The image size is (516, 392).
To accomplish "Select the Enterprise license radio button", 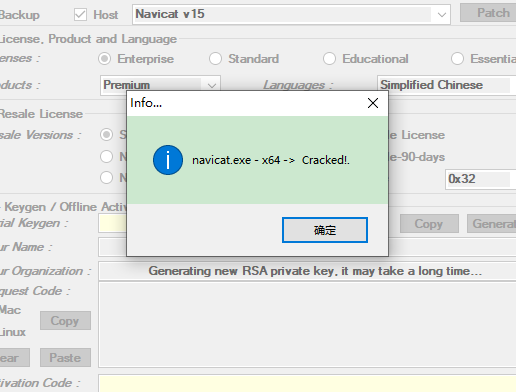I will click(x=104, y=59).
